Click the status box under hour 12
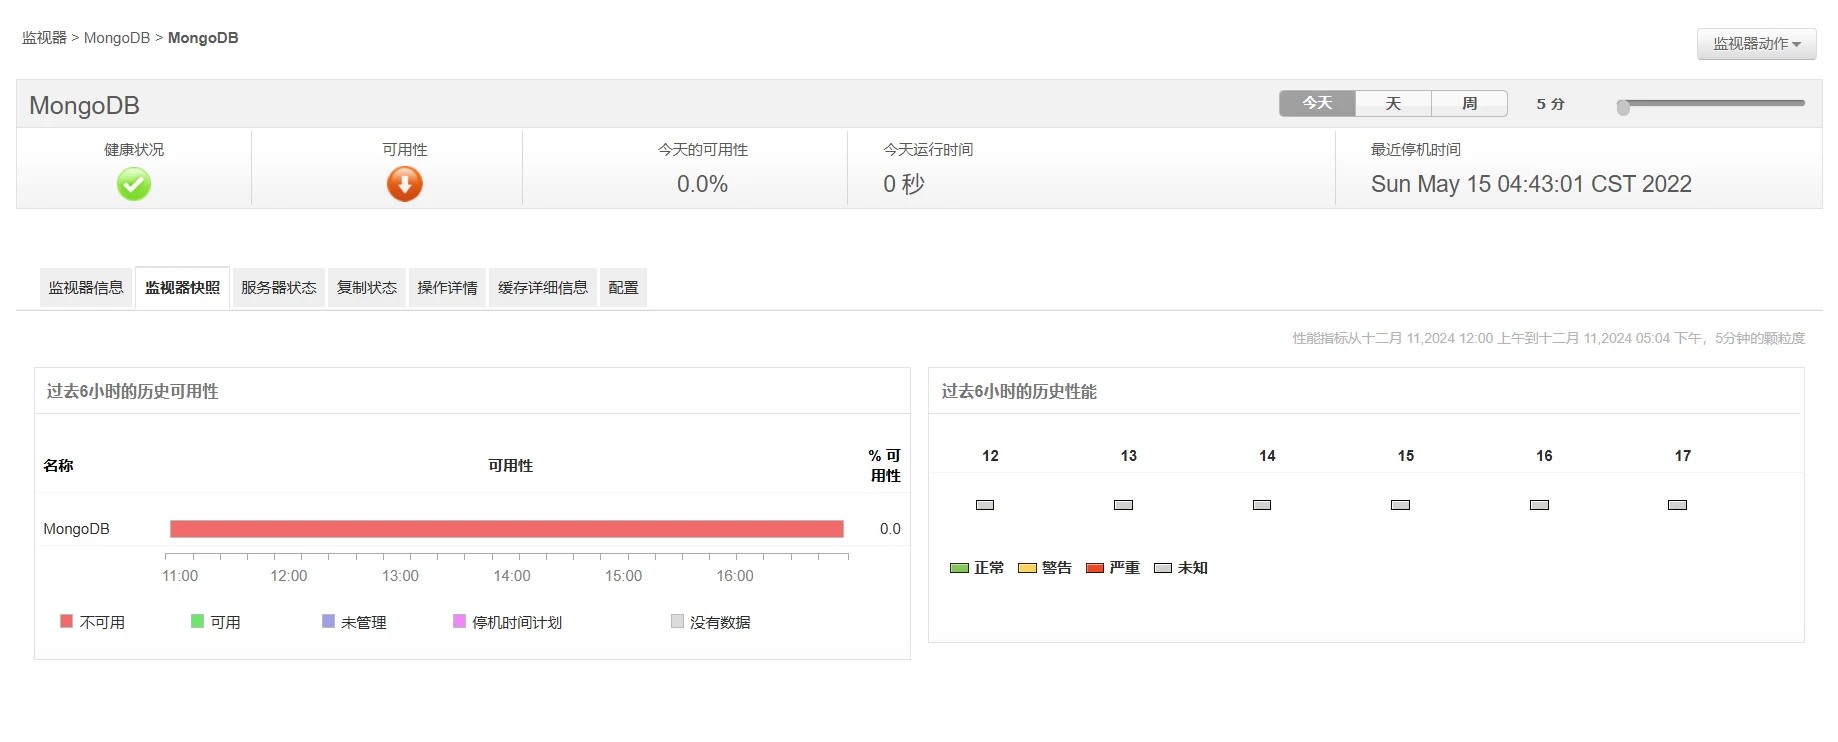The width and height of the screenshot is (1838, 742). point(985,505)
